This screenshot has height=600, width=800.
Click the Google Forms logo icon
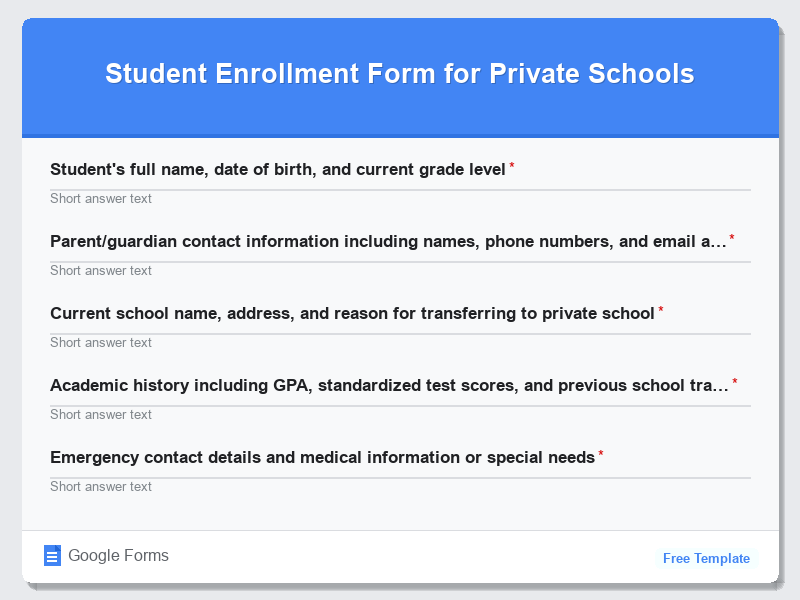[x=52, y=555]
